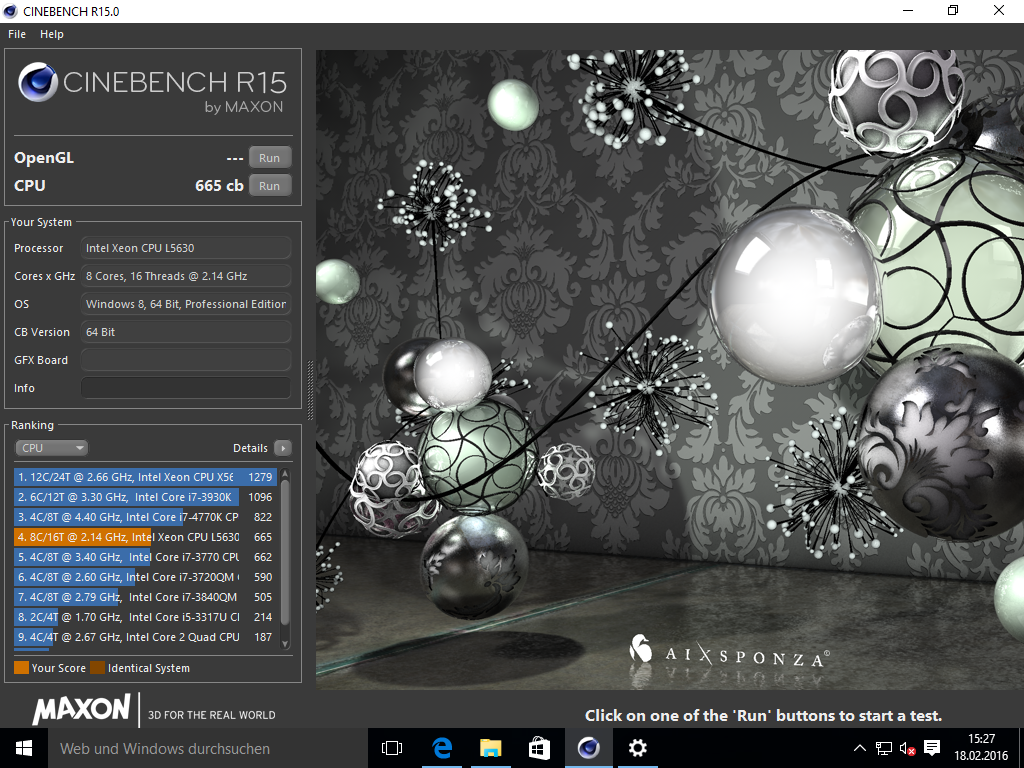Run the CPU benchmark test
1024x768 pixels.
pos(269,185)
